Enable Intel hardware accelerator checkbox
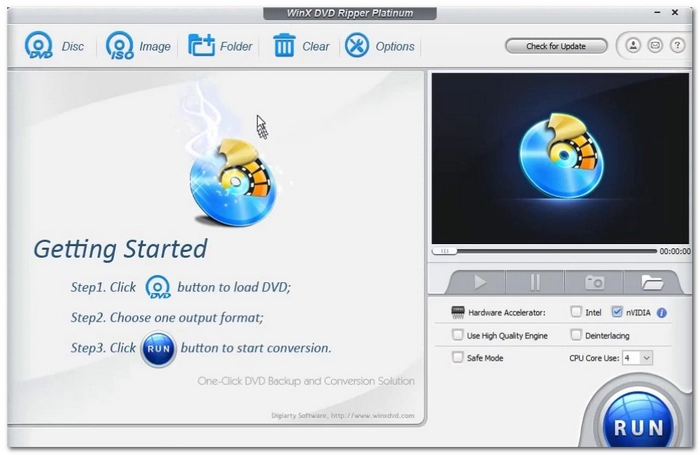 [576, 311]
